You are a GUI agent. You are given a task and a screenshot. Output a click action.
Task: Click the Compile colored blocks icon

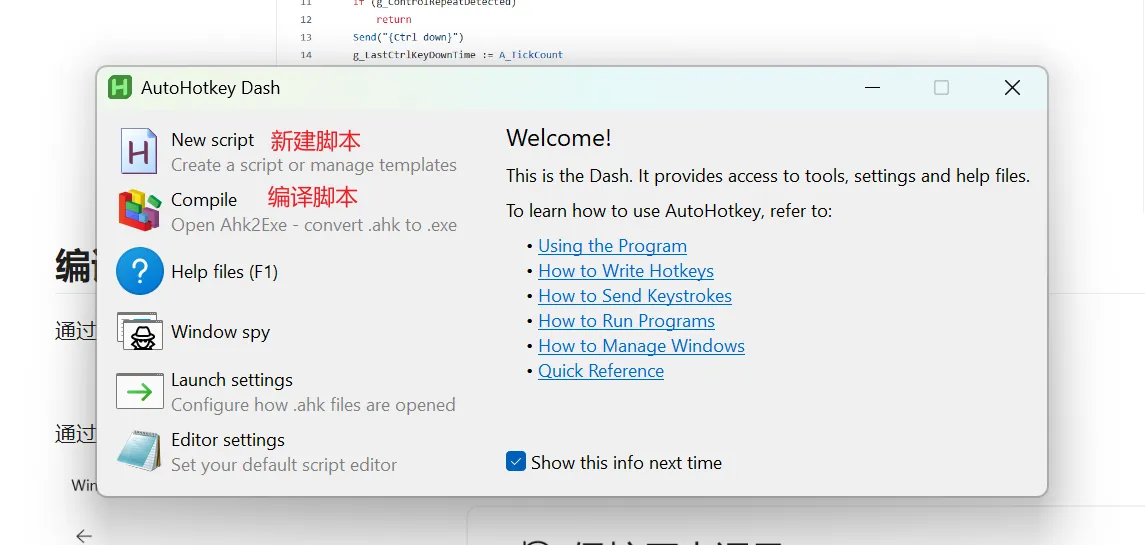(x=139, y=210)
